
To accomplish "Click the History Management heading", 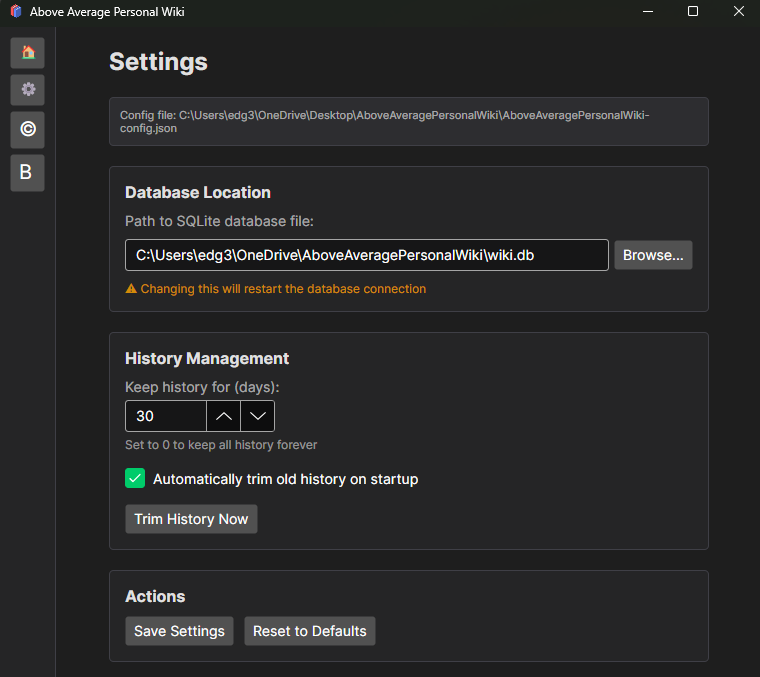I will click(x=207, y=359).
